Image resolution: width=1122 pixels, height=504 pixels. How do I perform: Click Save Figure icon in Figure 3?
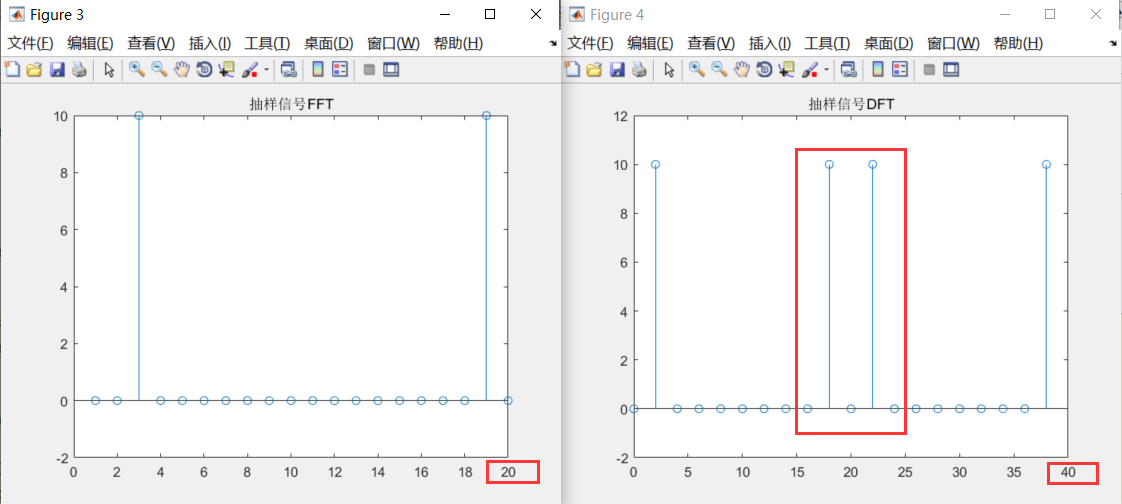point(57,69)
